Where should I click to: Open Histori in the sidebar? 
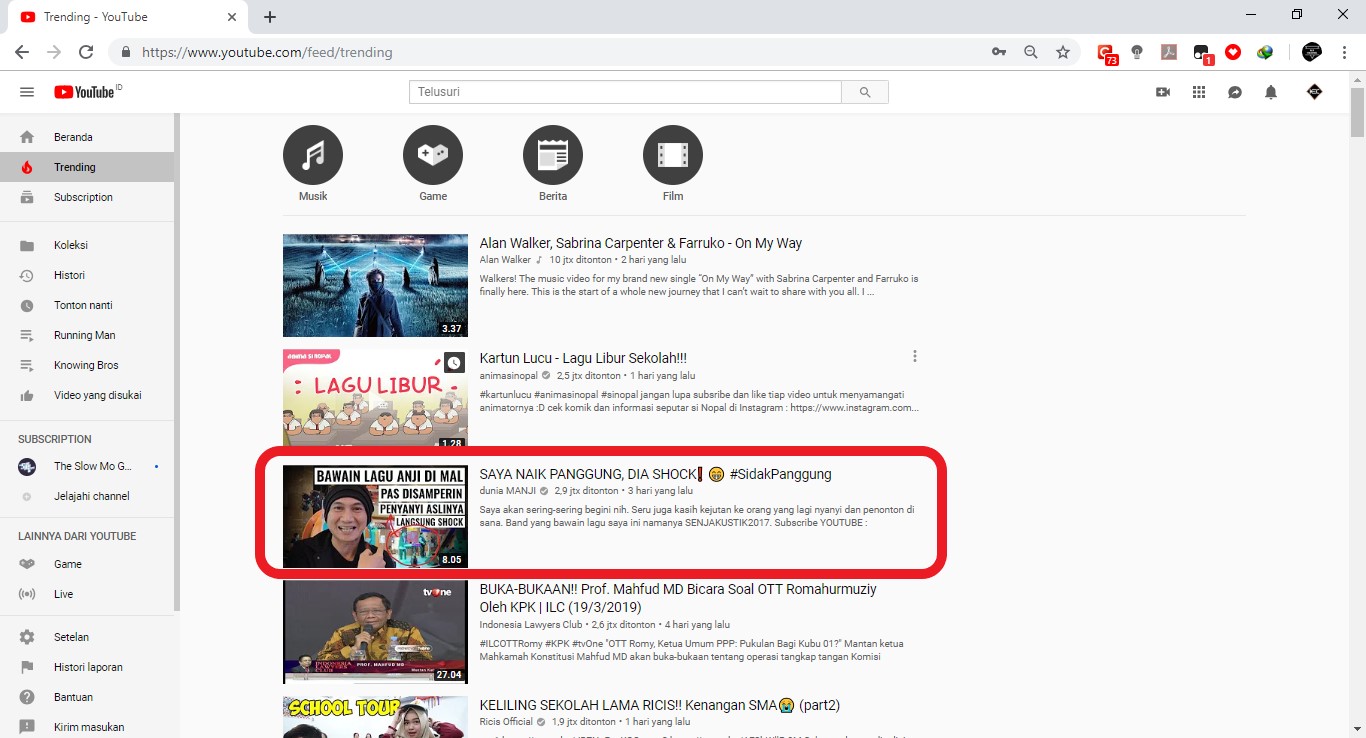pyautogui.click(x=87, y=275)
